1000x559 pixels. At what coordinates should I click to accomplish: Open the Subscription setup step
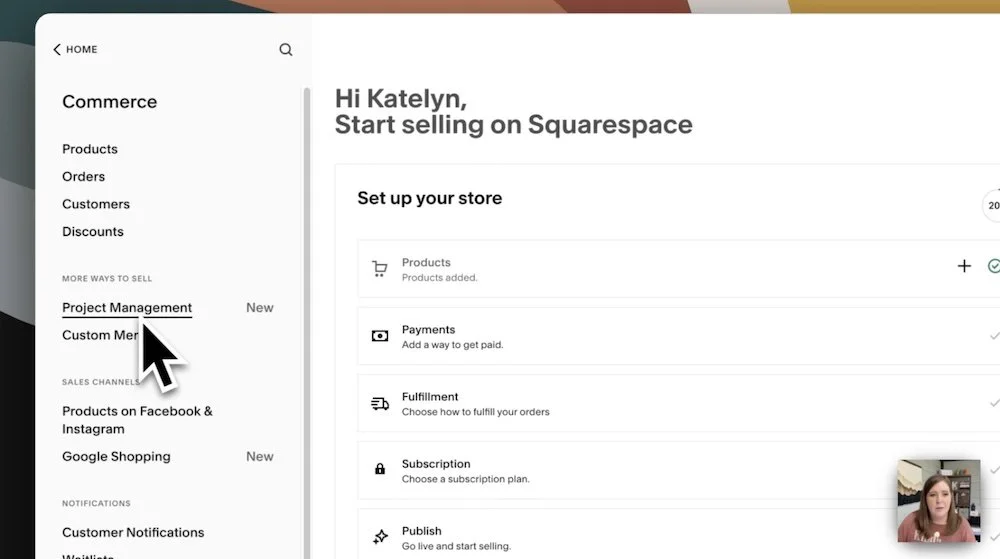pyautogui.click(x=679, y=470)
